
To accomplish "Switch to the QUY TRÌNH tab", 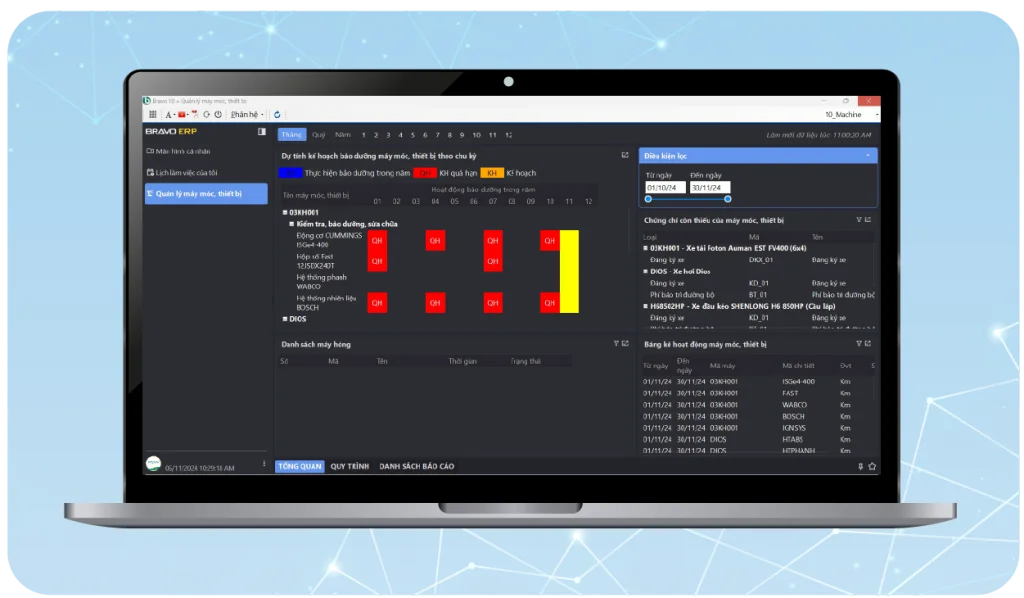I will tap(349, 466).
